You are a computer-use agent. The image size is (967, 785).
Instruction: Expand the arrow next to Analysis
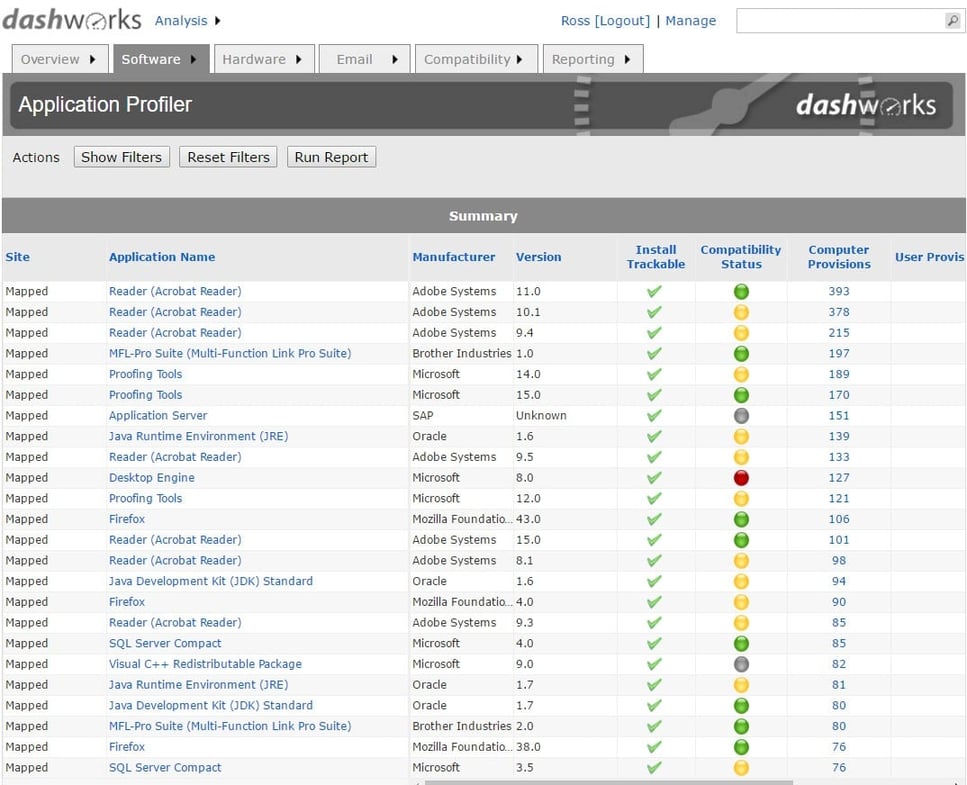tap(218, 21)
